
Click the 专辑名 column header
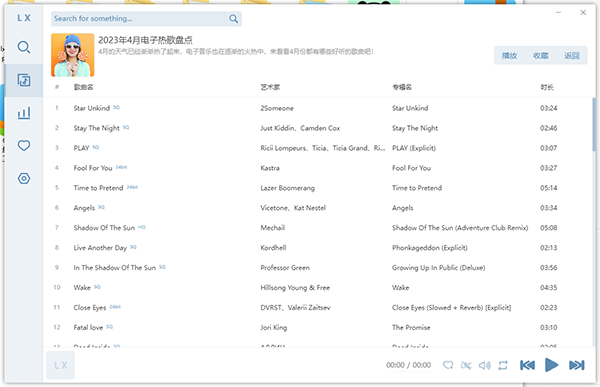pos(402,87)
